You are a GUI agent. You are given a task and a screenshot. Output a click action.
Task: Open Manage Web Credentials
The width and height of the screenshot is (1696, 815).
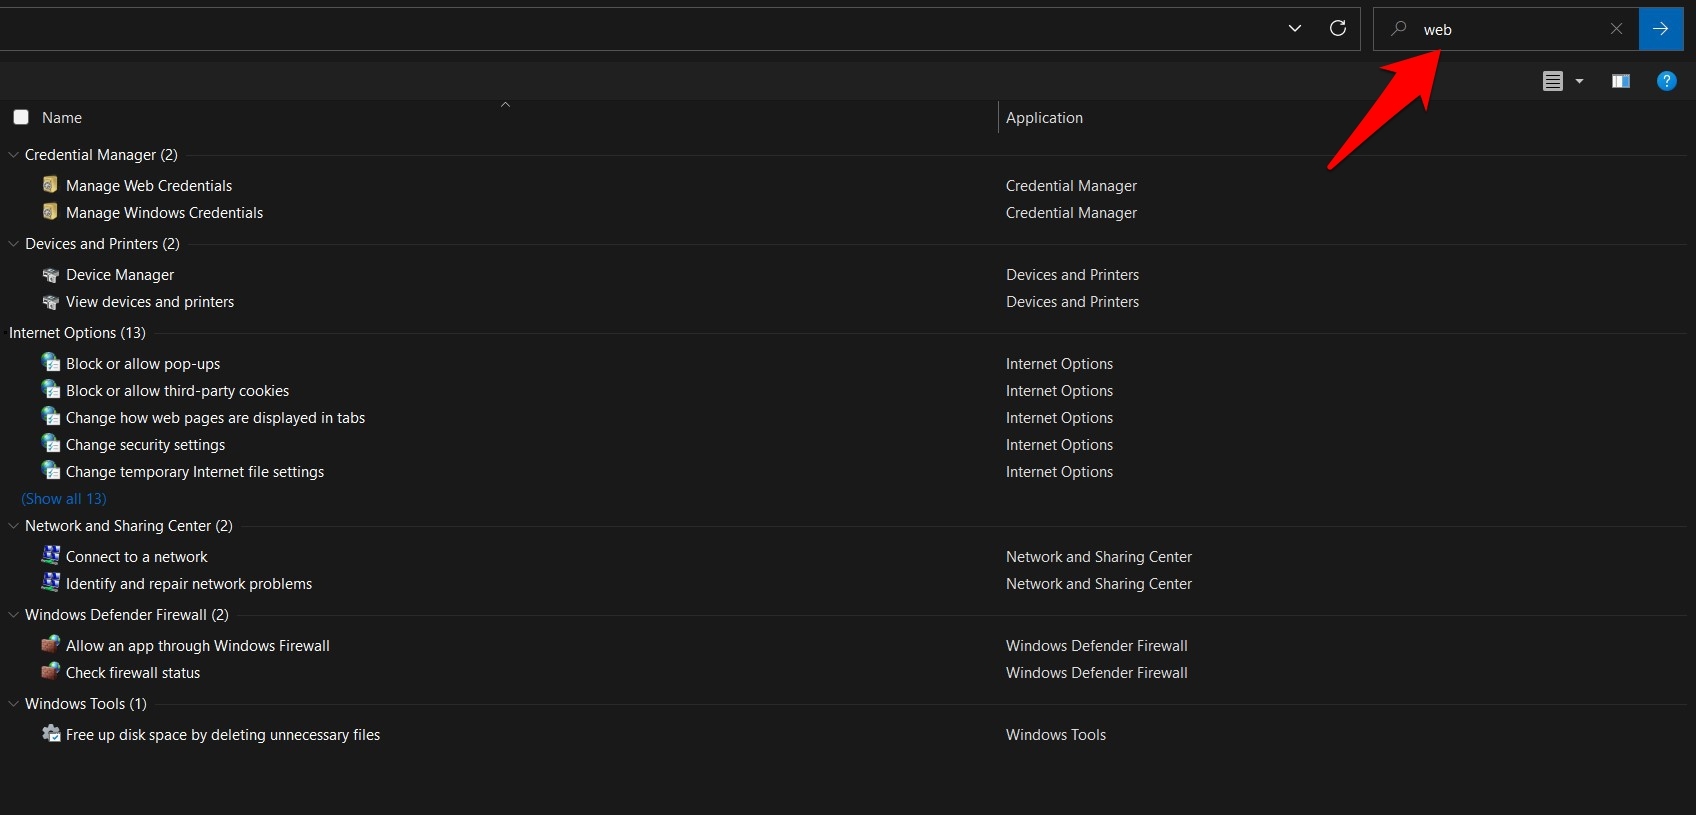[x=149, y=186]
